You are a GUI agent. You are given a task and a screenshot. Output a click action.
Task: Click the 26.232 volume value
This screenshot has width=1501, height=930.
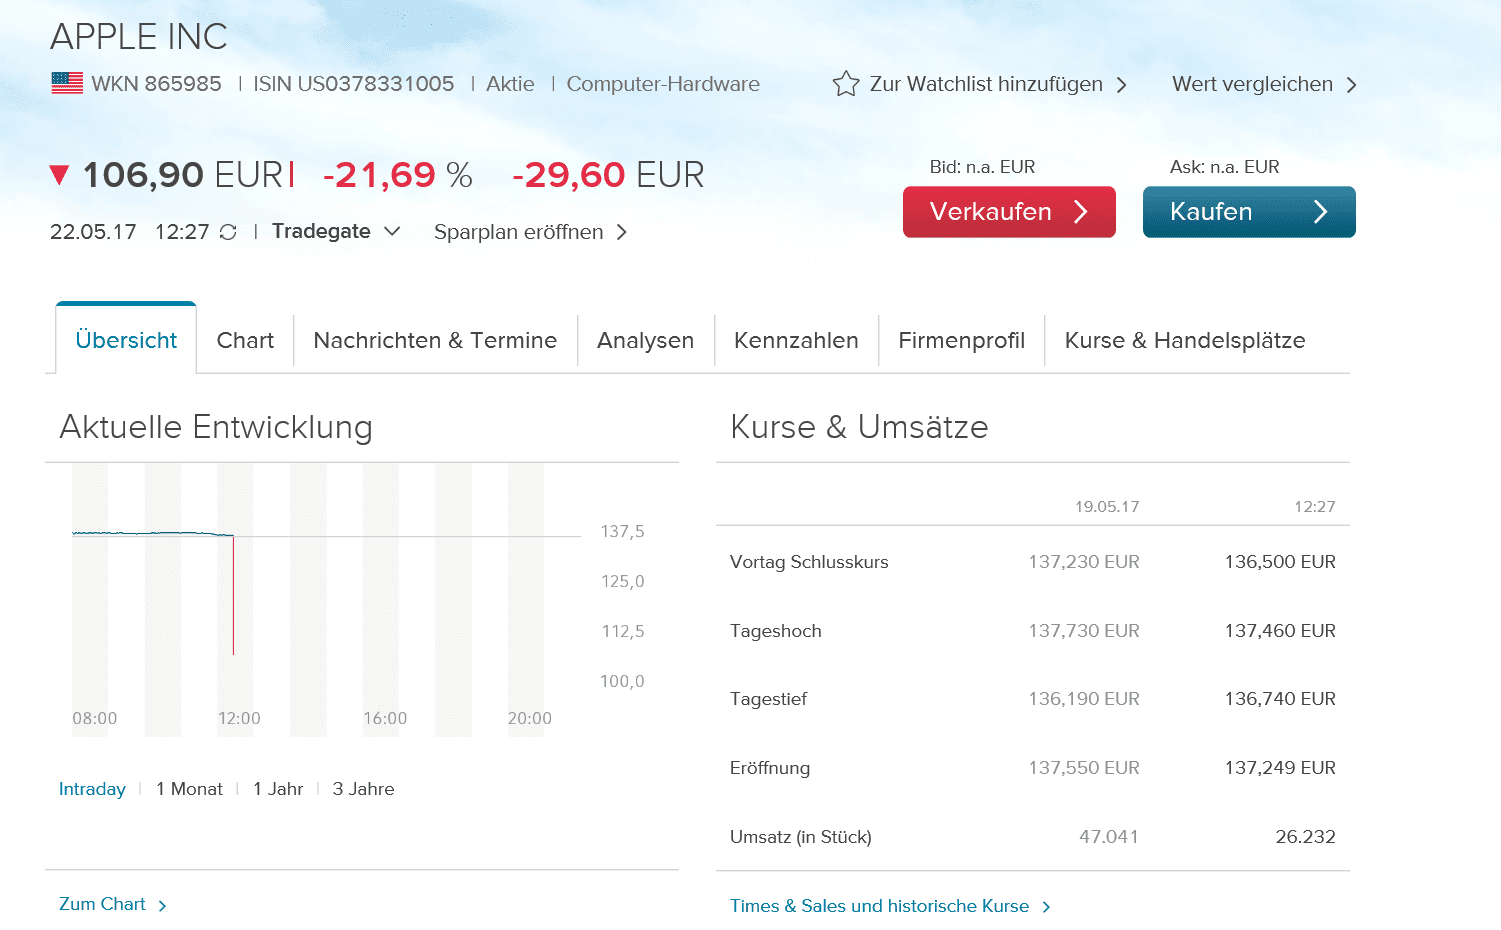(x=1306, y=837)
